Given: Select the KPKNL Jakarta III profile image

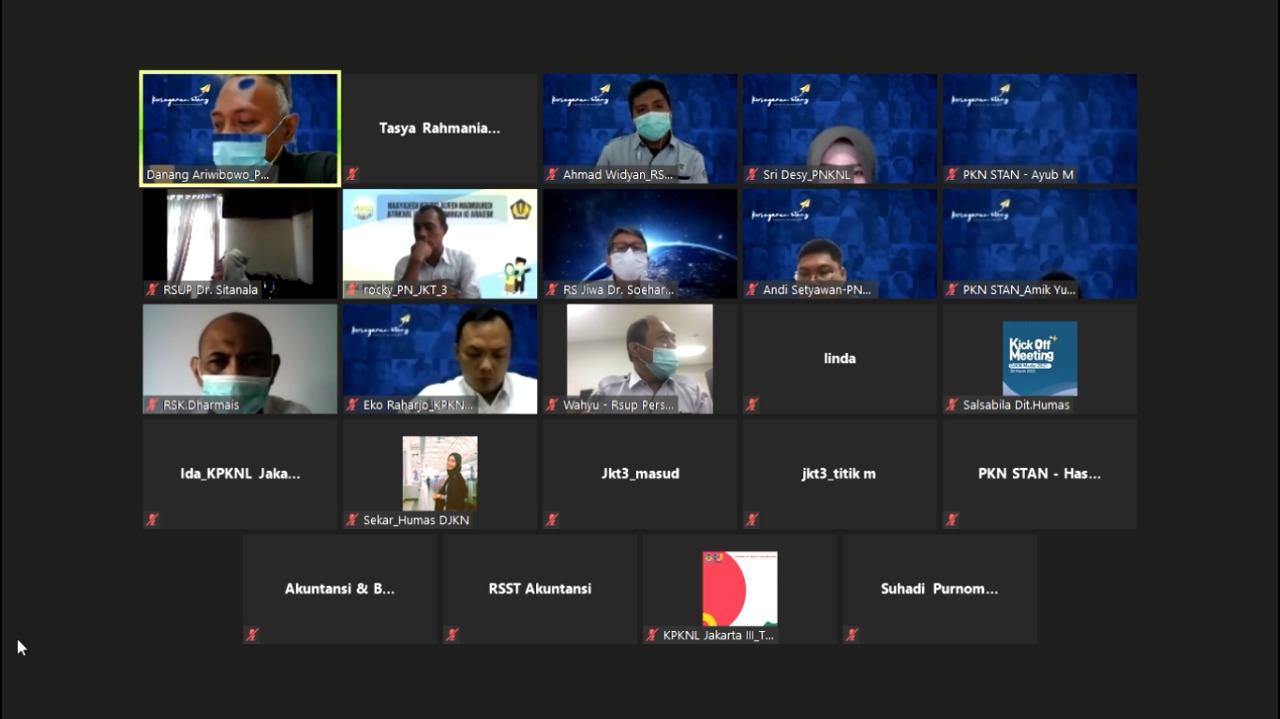Looking at the screenshot, I should click(x=739, y=588).
